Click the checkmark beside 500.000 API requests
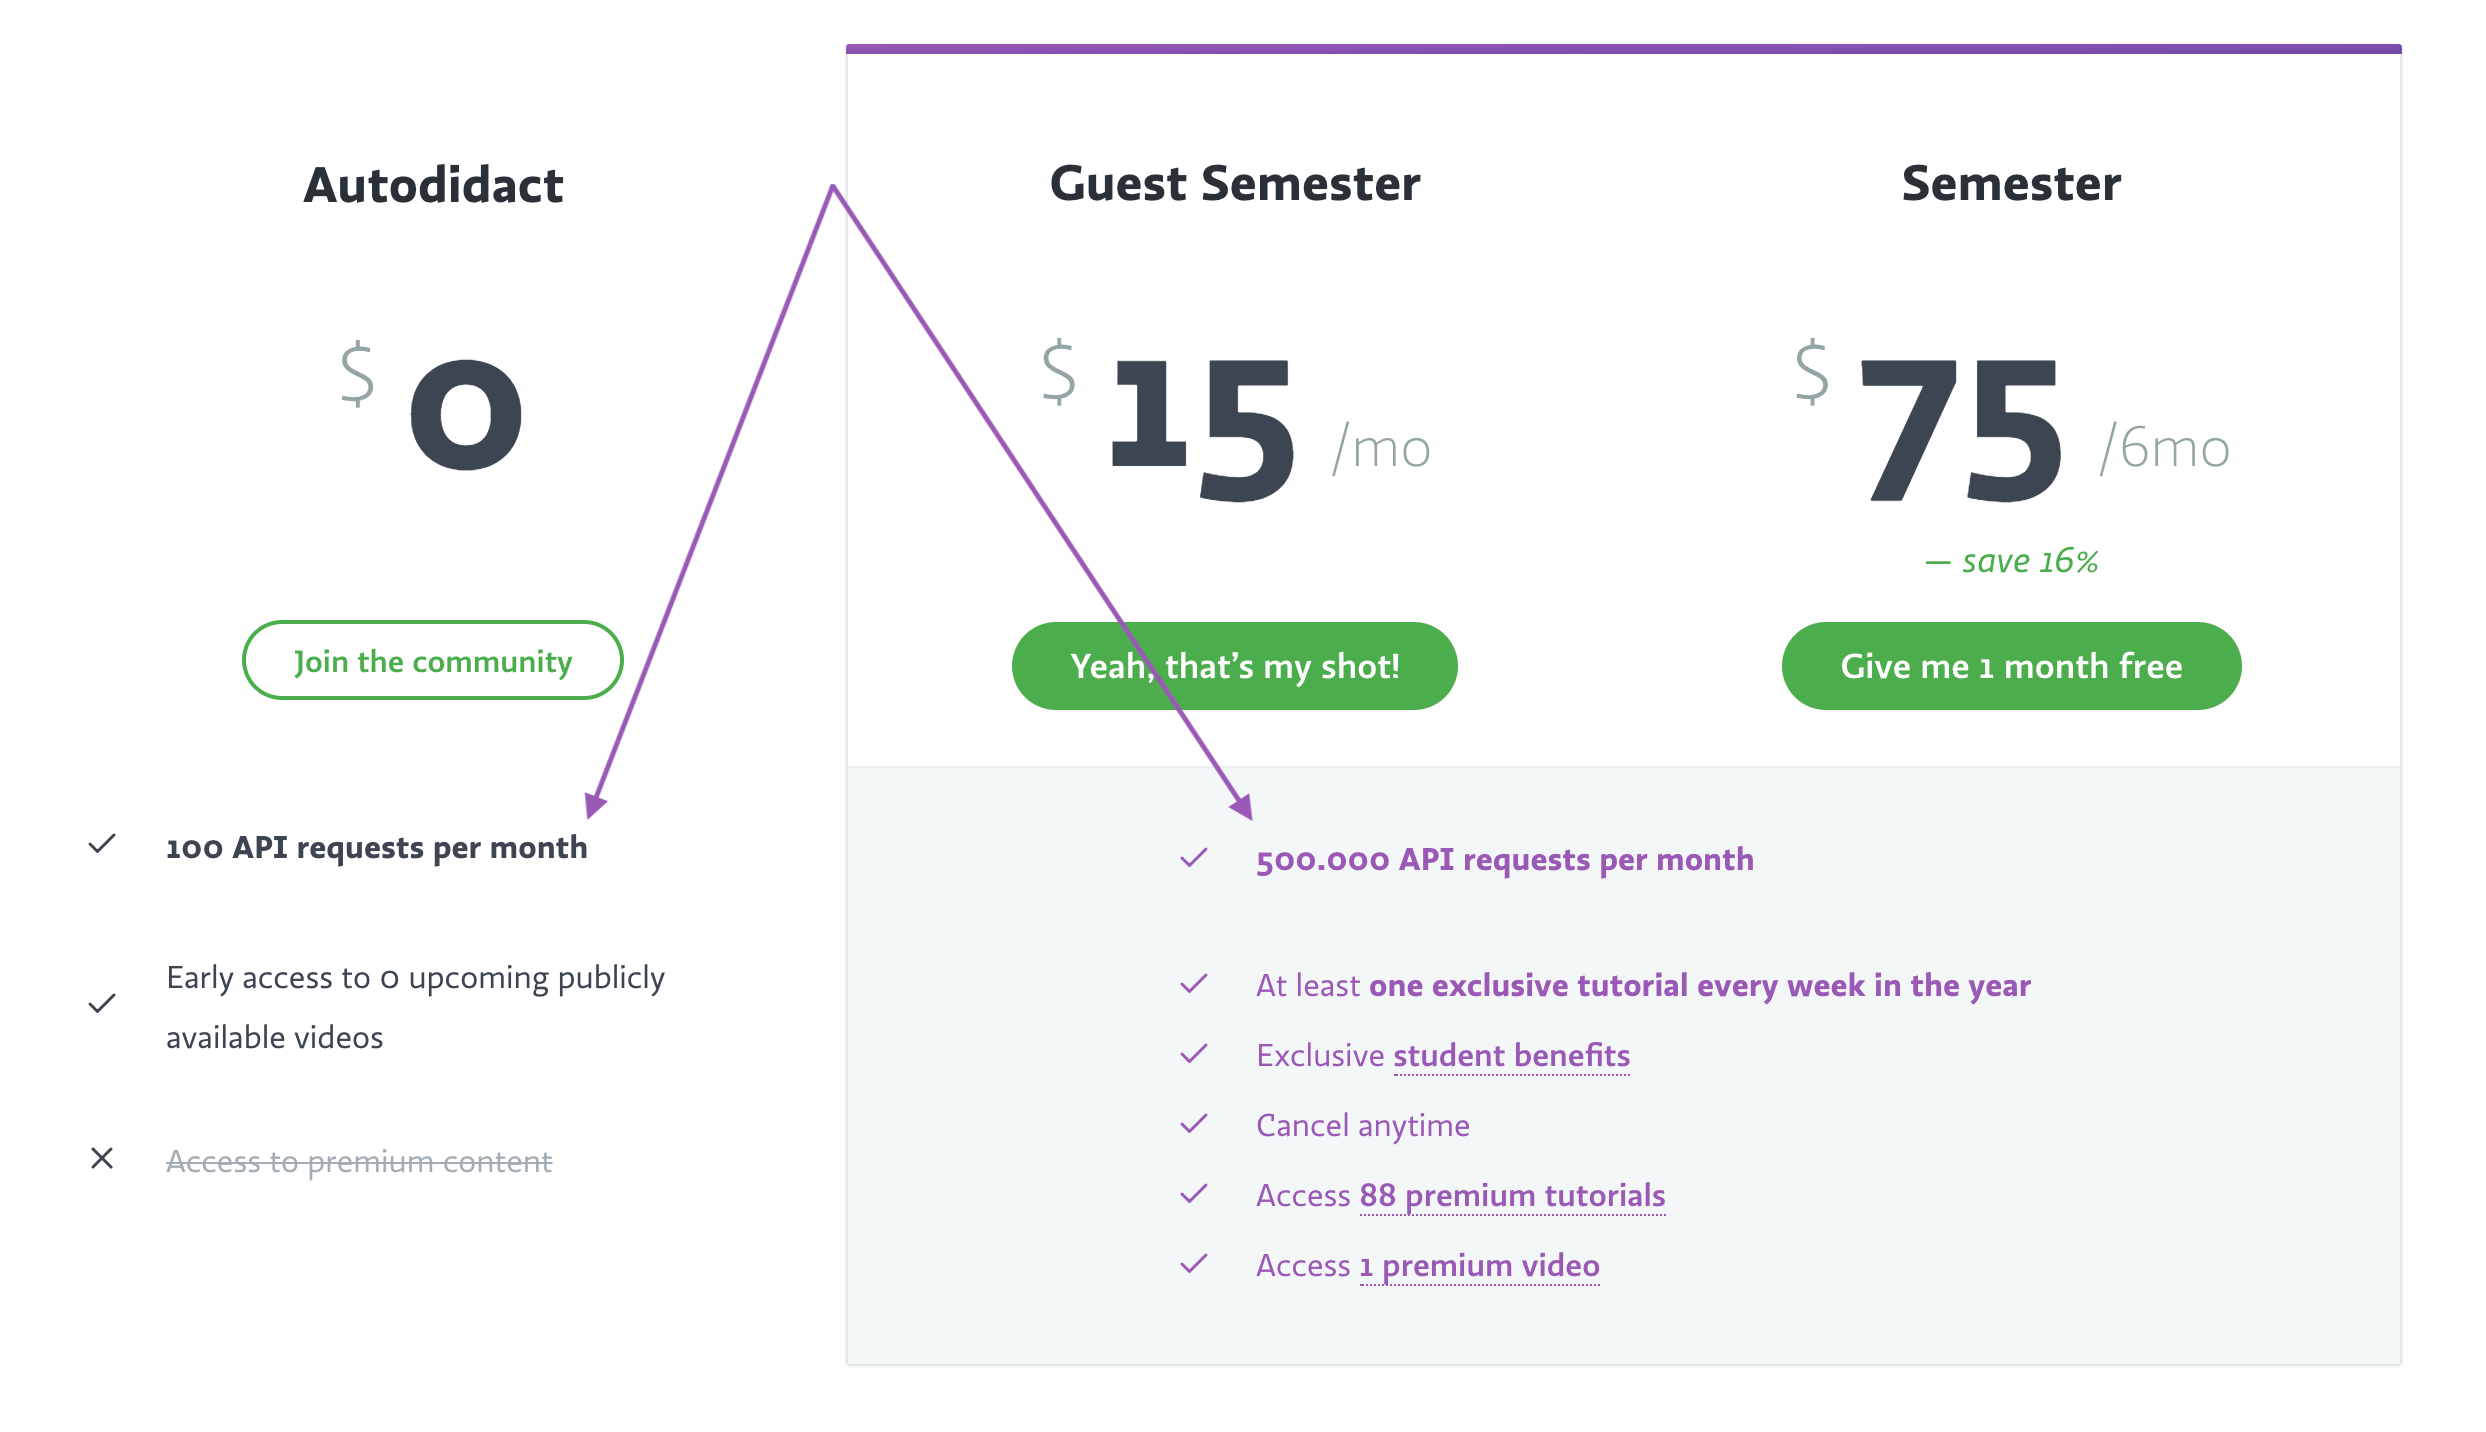This screenshot has height=1432, width=2486. (x=1194, y=858)
